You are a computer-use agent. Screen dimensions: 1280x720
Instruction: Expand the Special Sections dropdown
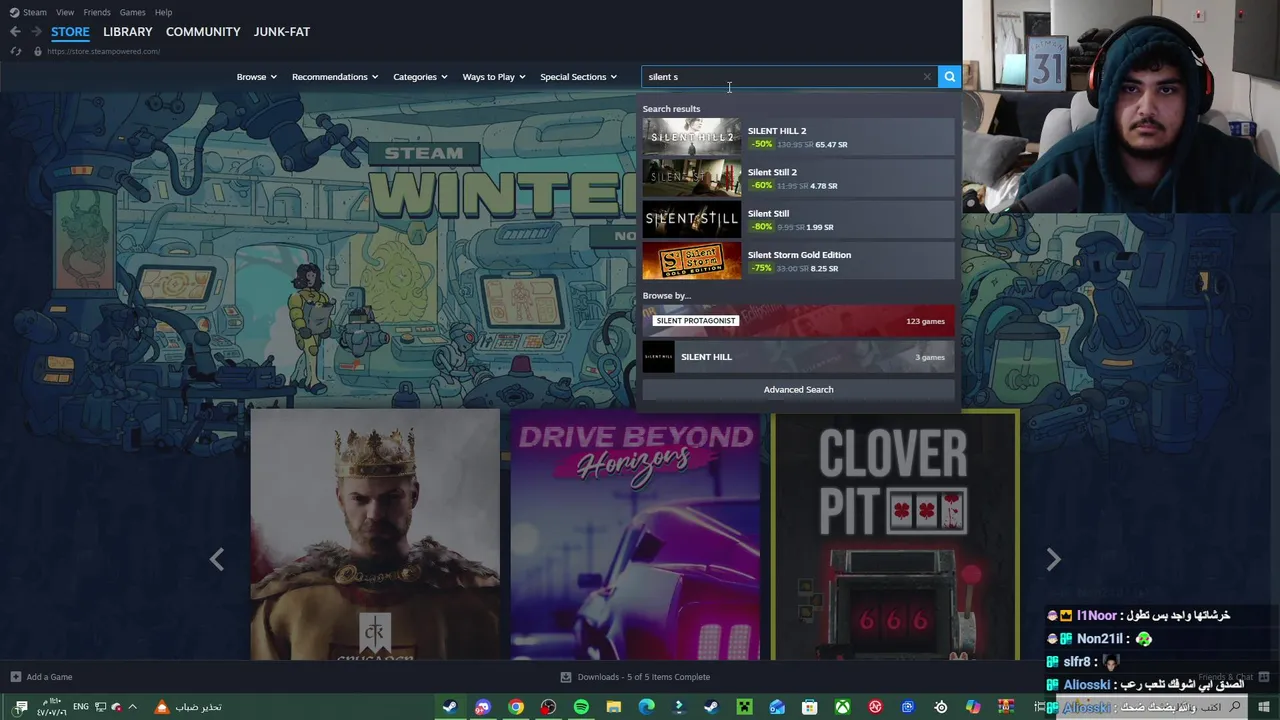pyautogui.click(x=578, y=77)
